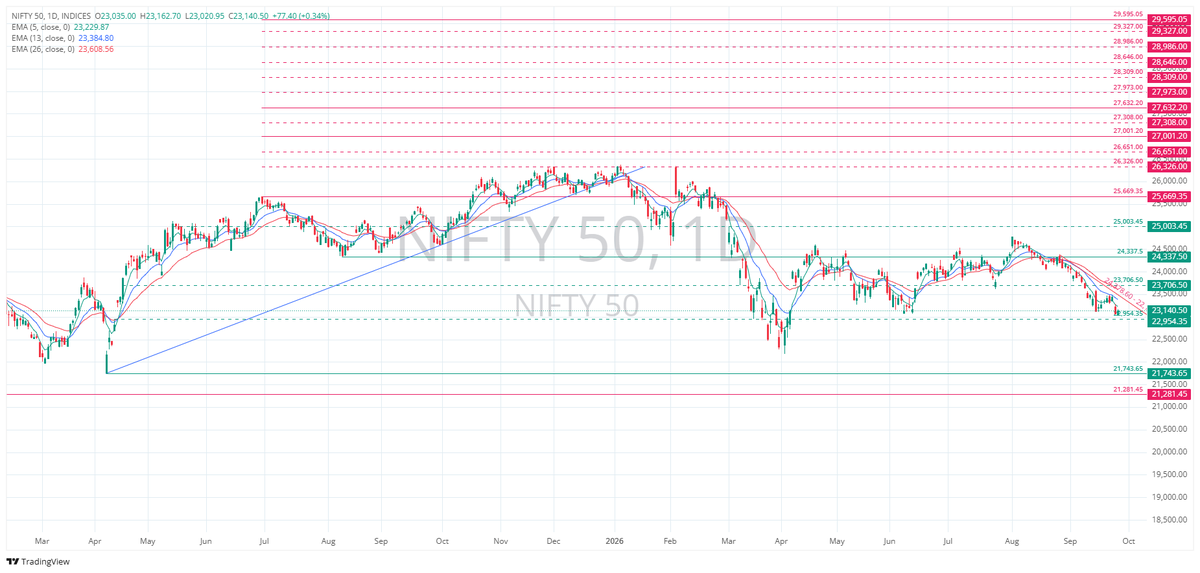Click the 27,632.20 price axis tag

[x=1169, y=107]
